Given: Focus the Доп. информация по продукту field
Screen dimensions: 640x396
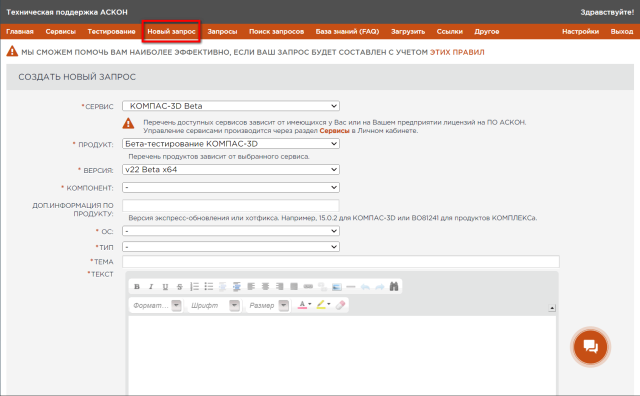Looking at the screenshot, I should tap(231, 205).
